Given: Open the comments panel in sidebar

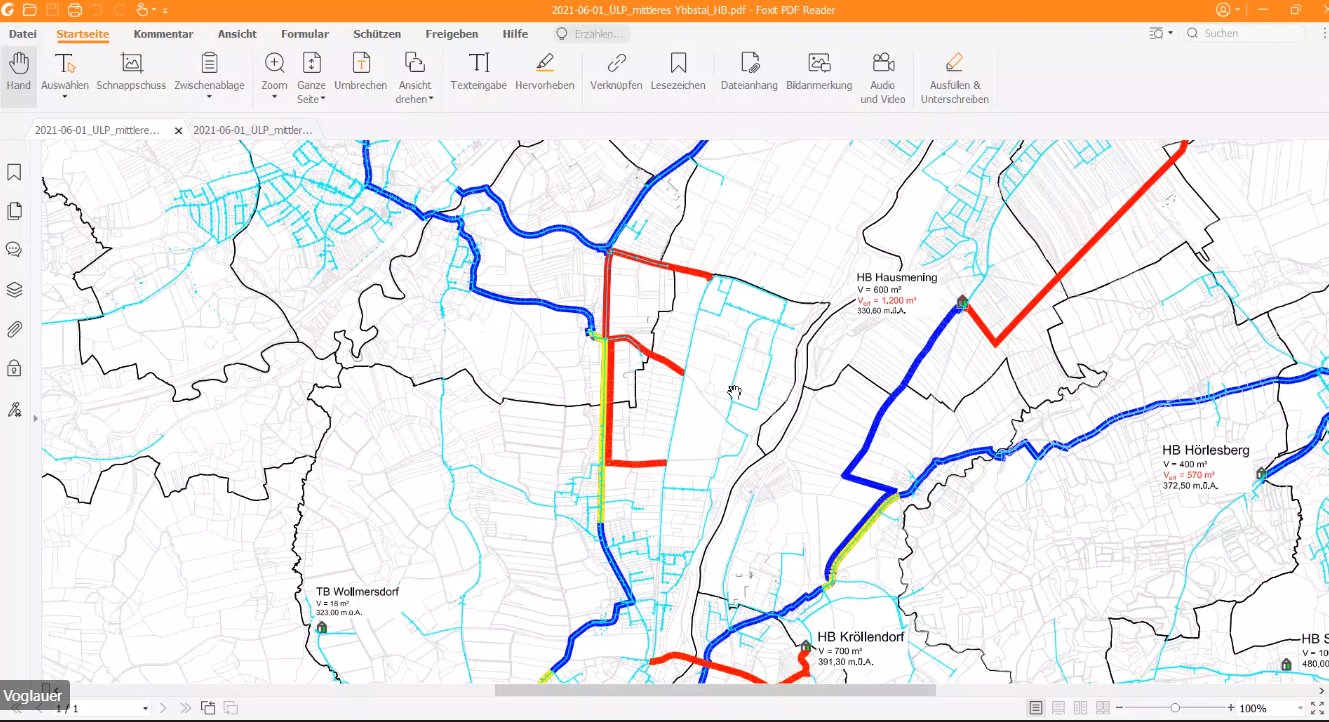Looking at the screenshot, I should [14, 250].
